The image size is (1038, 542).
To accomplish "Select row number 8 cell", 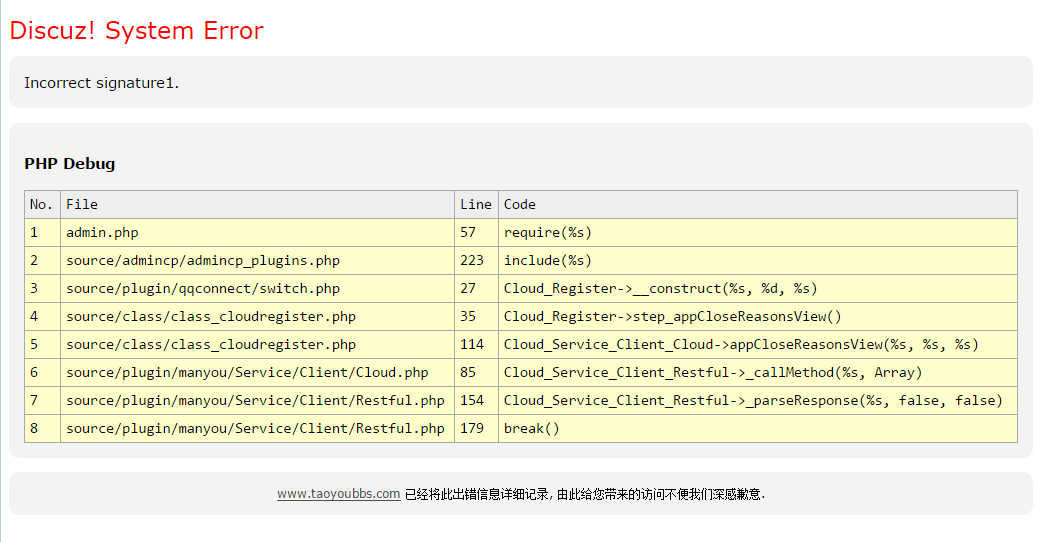I will pyautogui.click(x=42, y=428).
